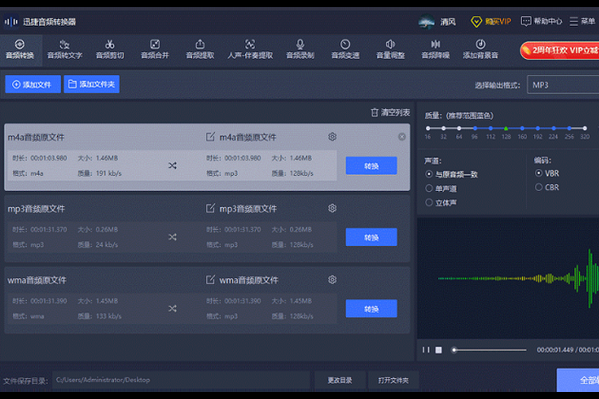Set quality slider to 128
599x399 pixels.
[506, 128]
